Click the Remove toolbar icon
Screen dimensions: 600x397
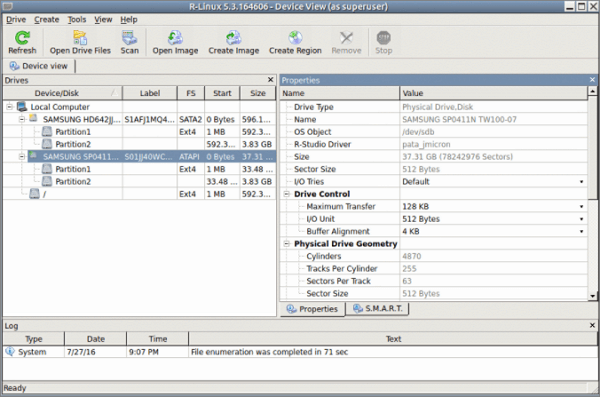[x=346, y=38]
